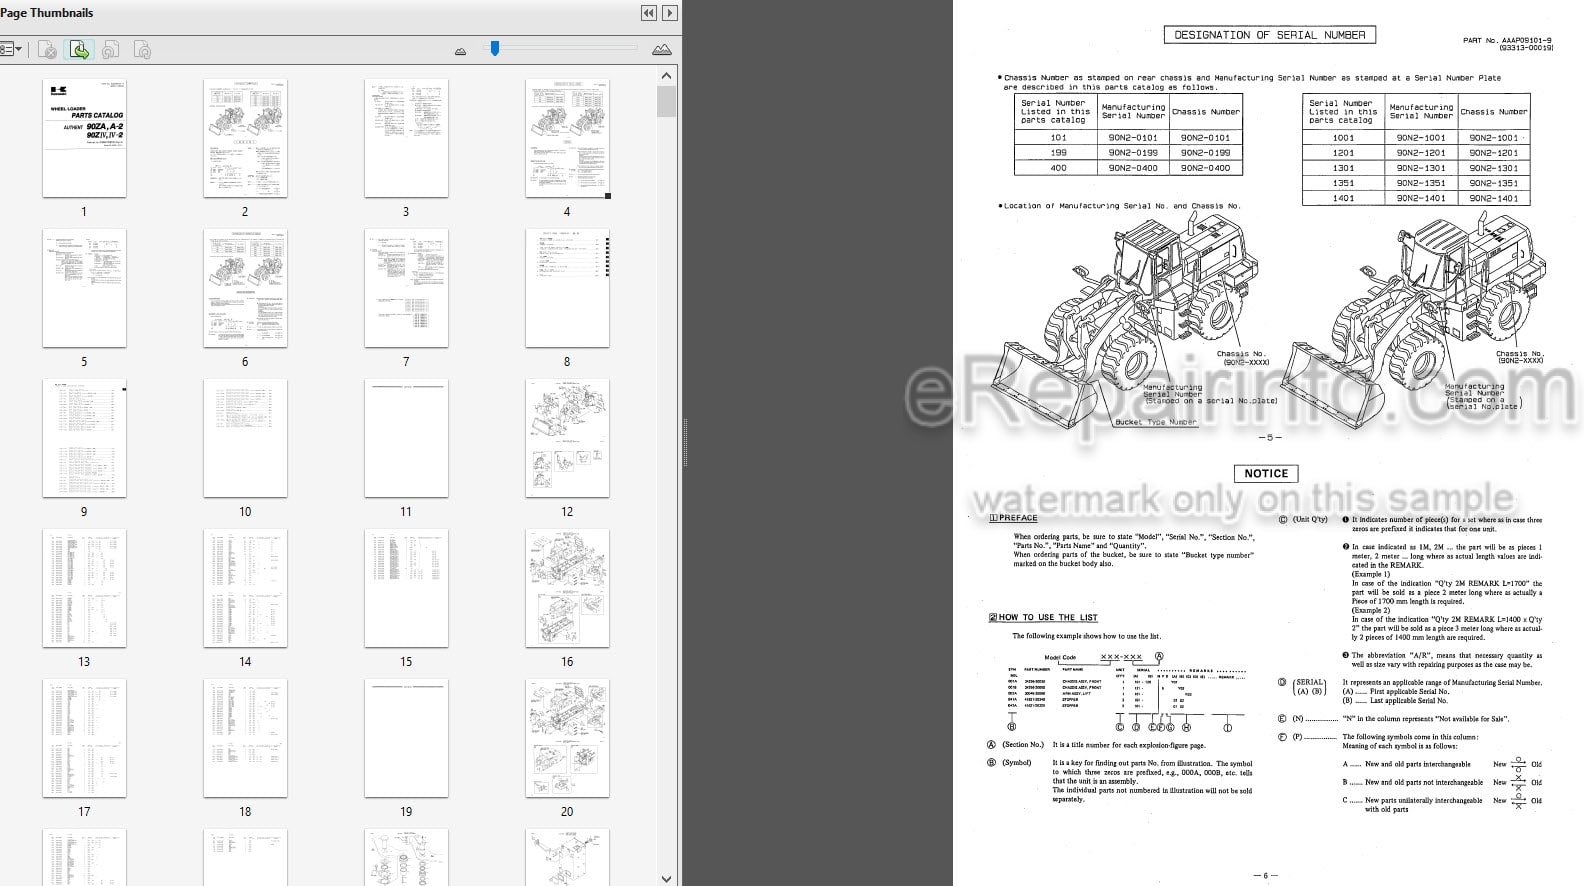Image resolution: width=1584 pixels, height=886 pixels.
Task: Click the thumbnail scrollbar down arrow
Action: (667, 878)
